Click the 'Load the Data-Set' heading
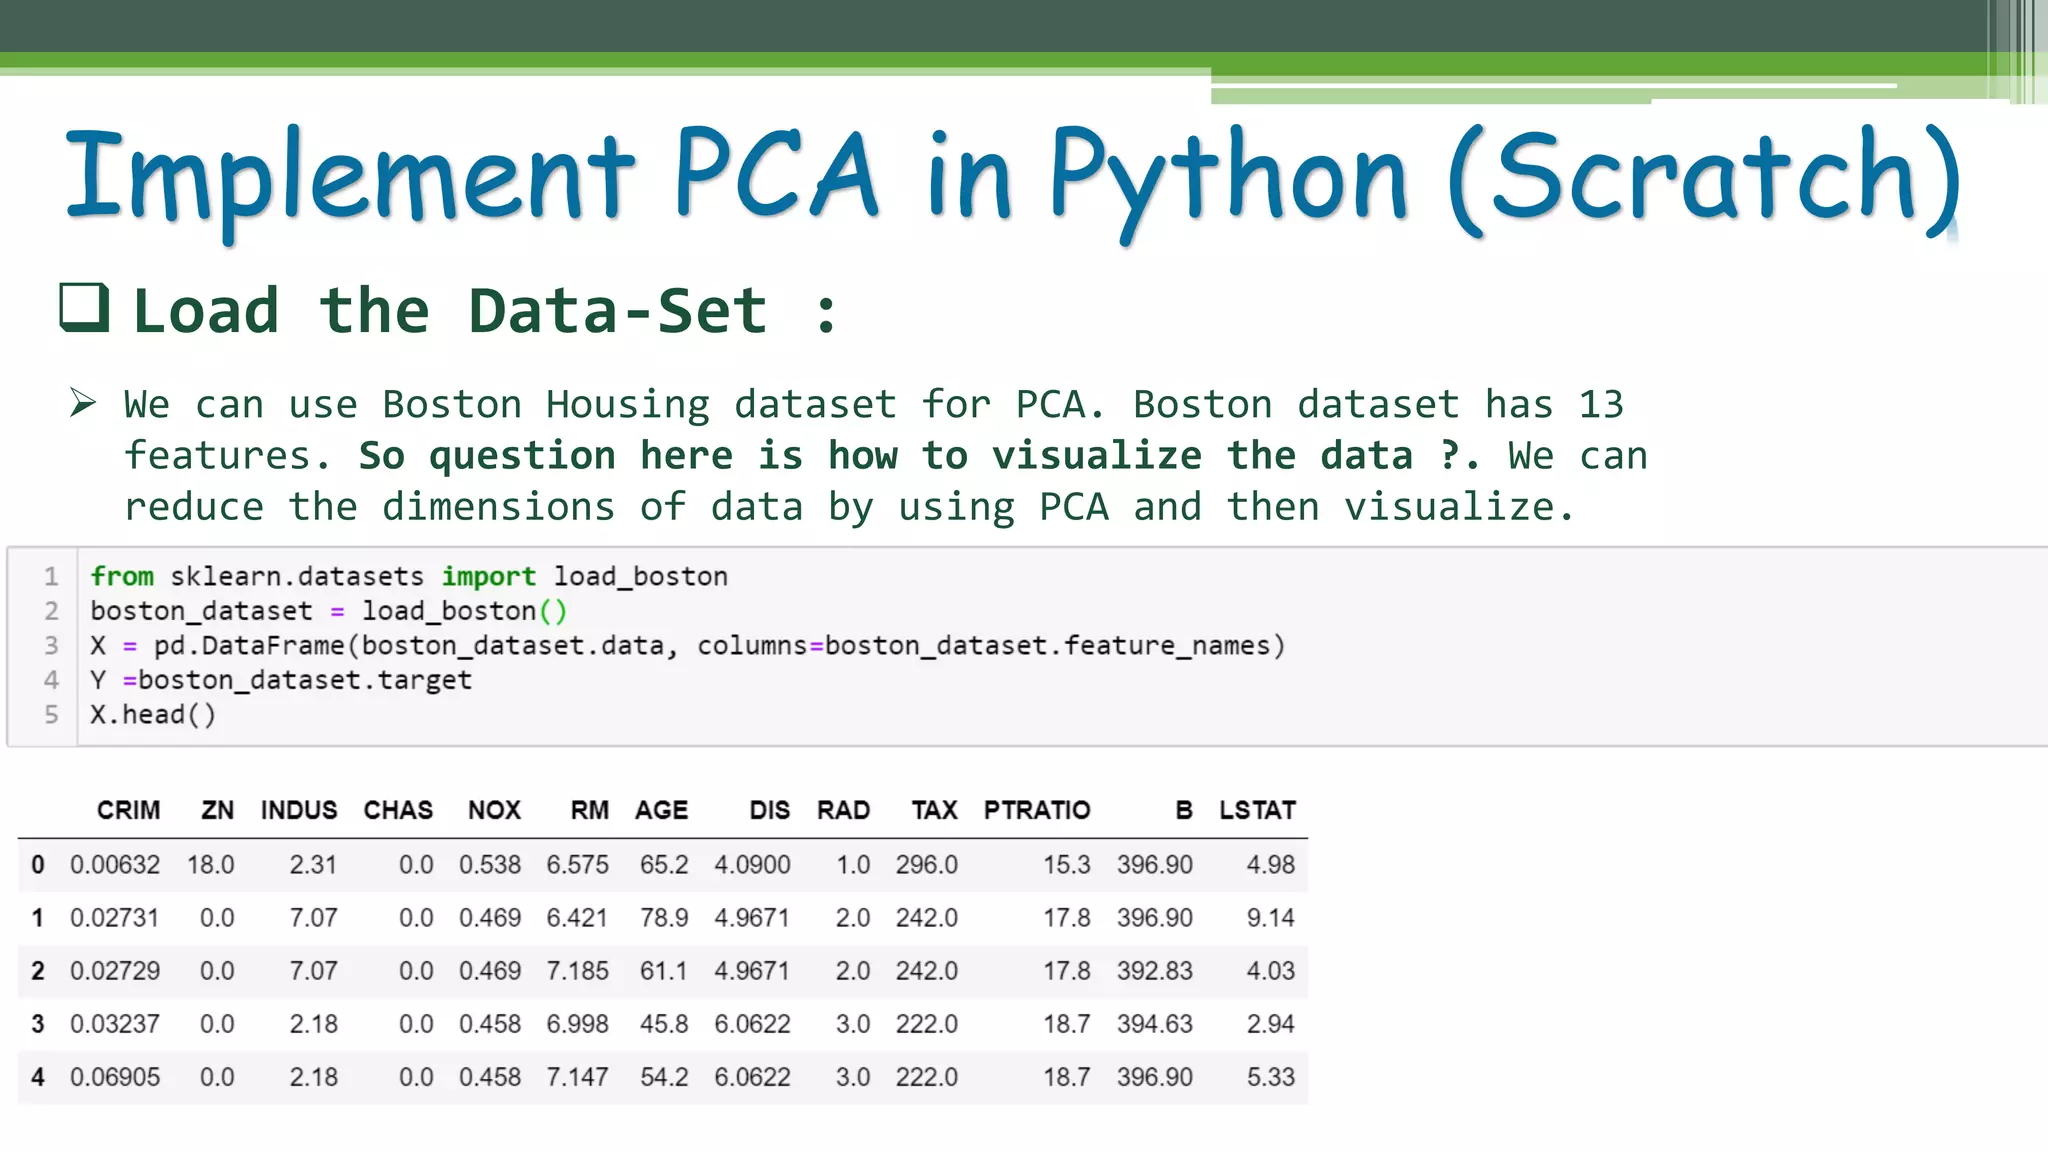Viewport: 2048px width, 1152px height. point(450,310)
